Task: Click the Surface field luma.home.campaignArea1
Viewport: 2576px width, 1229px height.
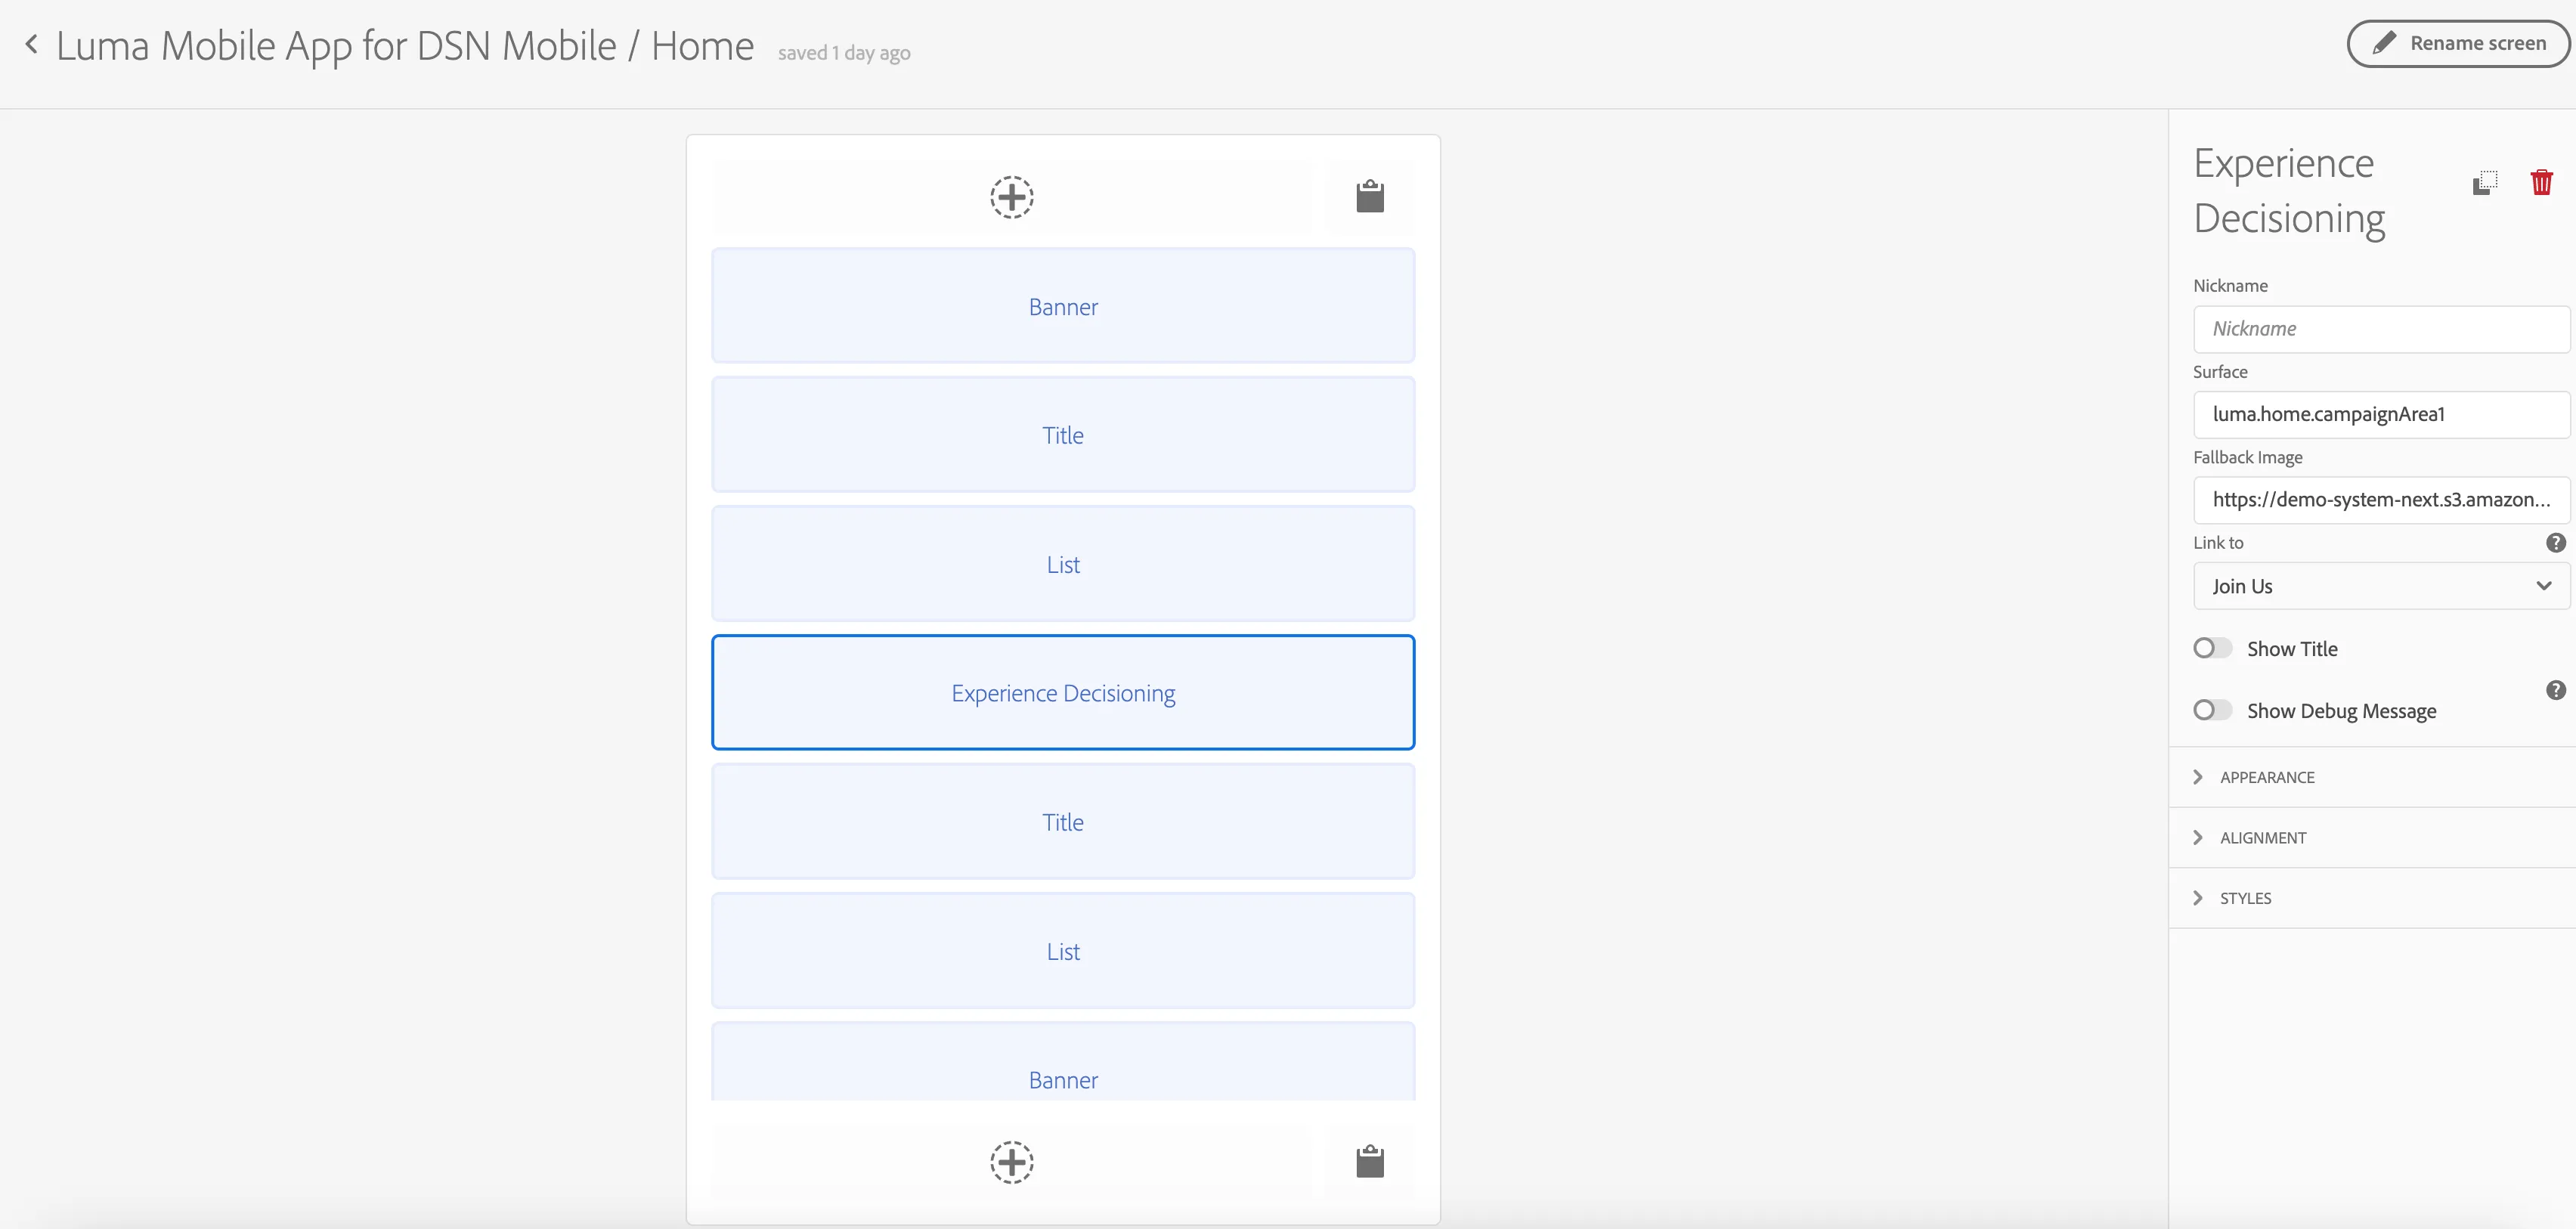Action: coord(2381,414)
